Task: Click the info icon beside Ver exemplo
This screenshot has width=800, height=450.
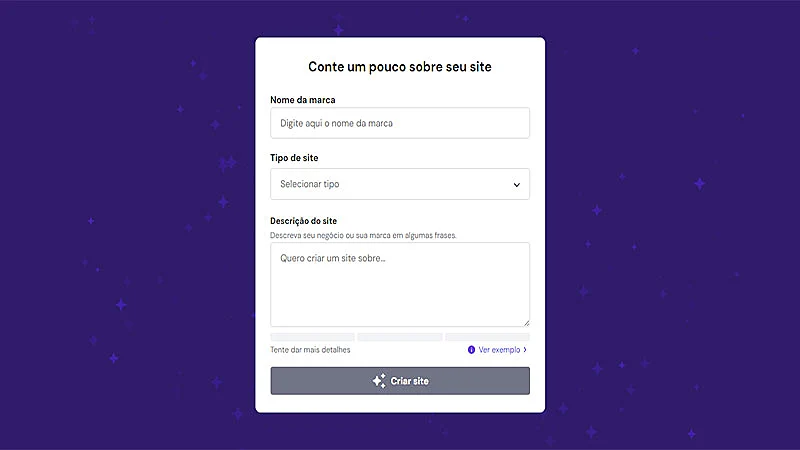Action: click(x=471, y=350)
